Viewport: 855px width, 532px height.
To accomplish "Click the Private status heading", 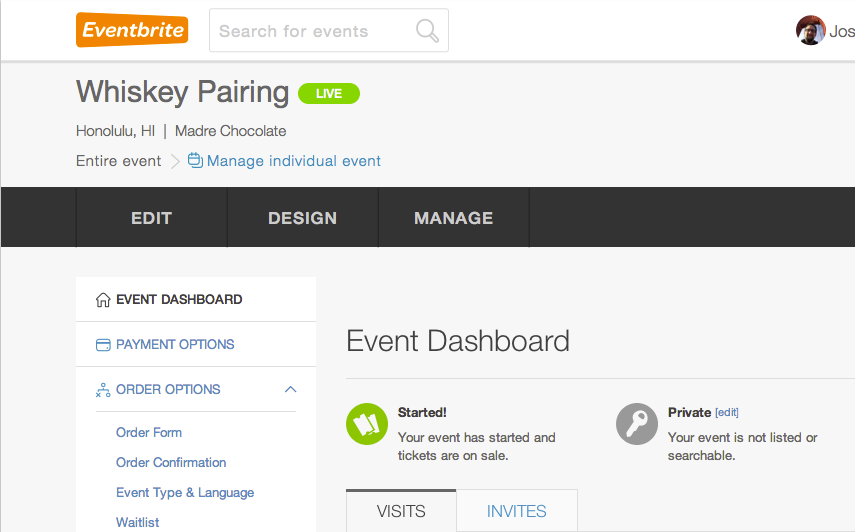I will [x=689, y=412].
